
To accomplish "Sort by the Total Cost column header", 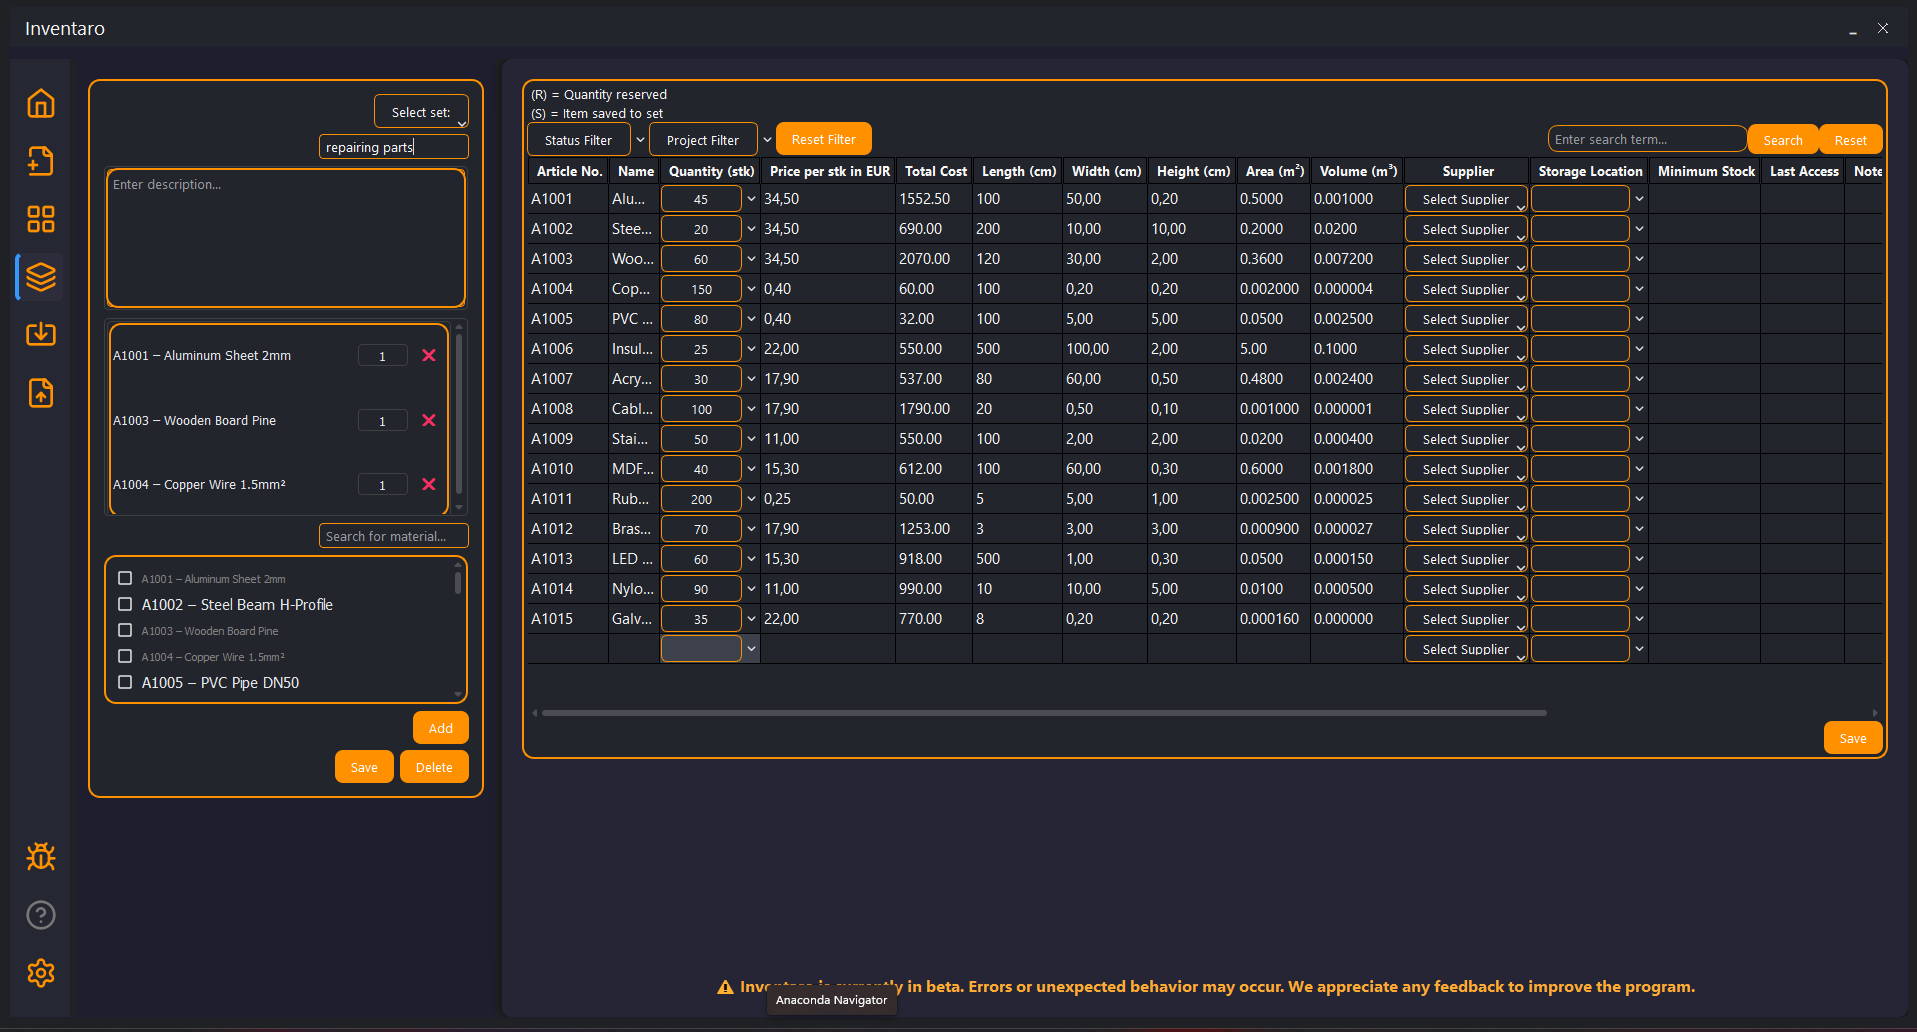I will coord(935,171).
